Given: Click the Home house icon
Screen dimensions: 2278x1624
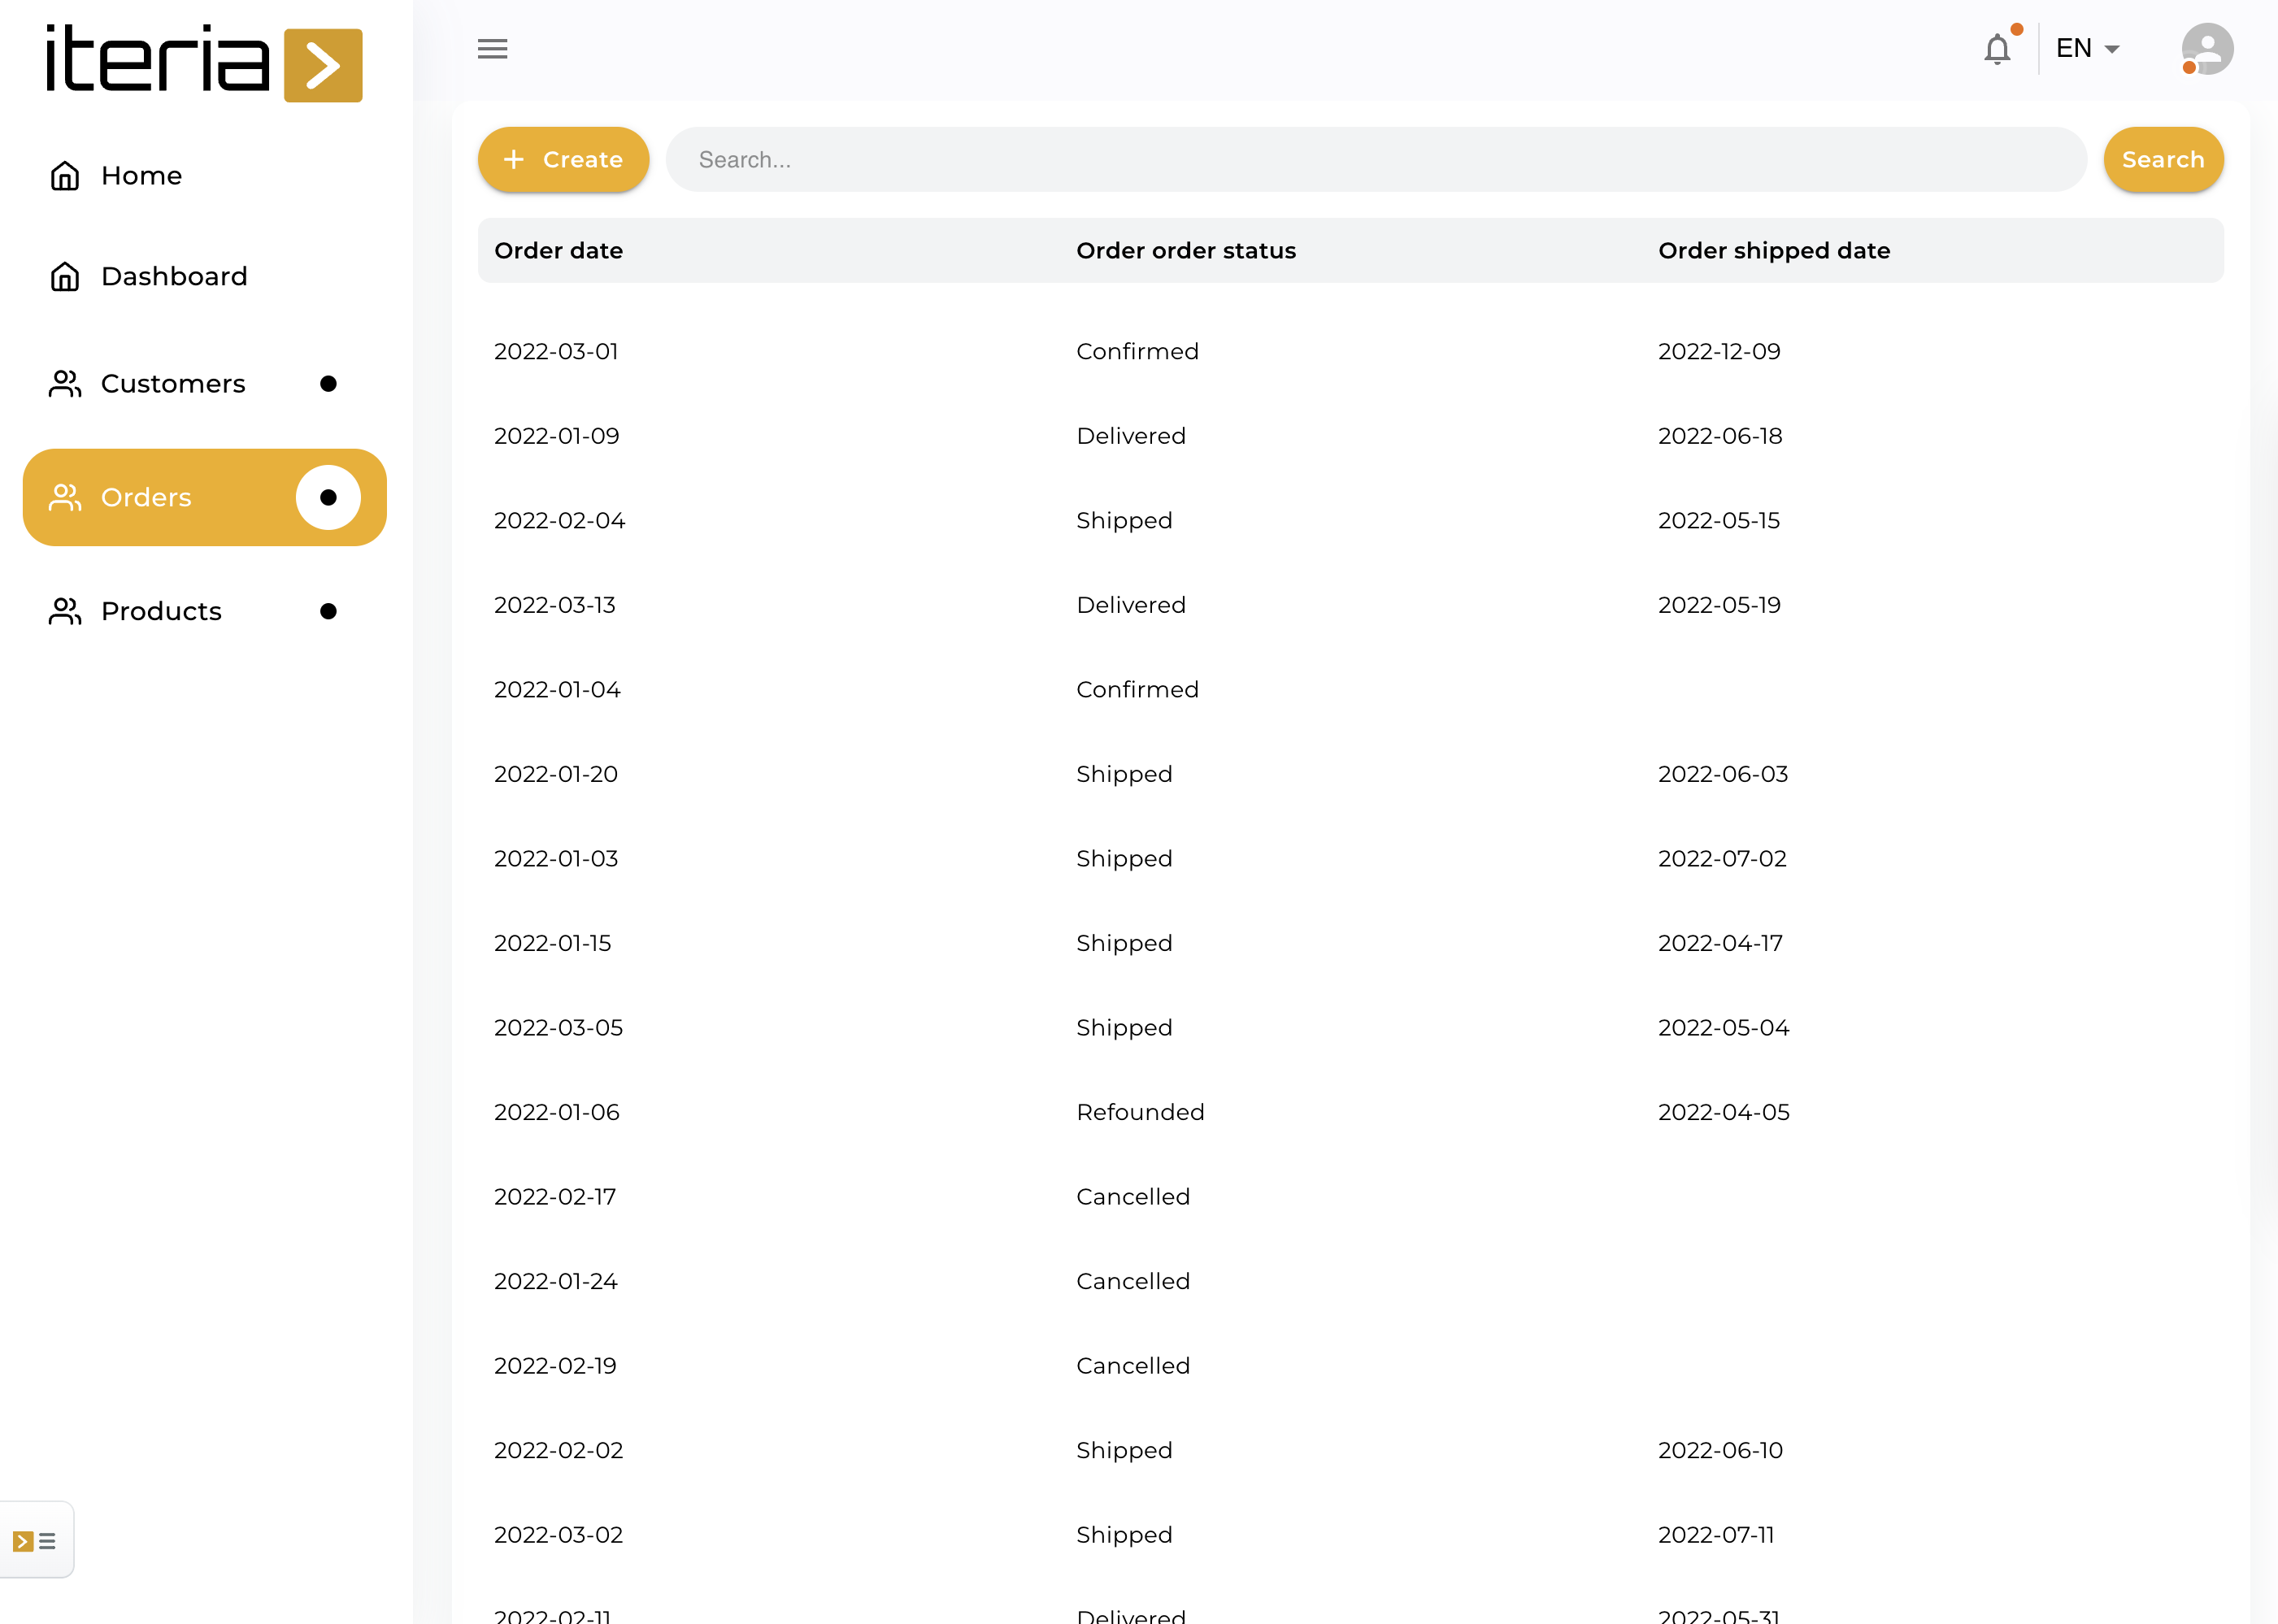Looking at the screenshot, I should click(65, 176).
